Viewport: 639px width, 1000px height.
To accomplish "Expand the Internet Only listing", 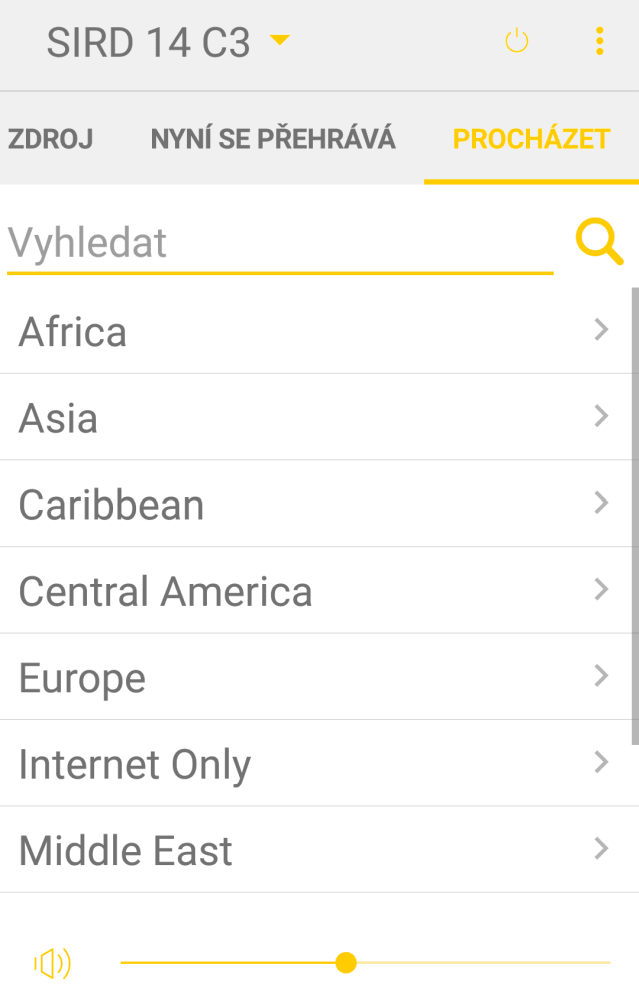I will [300, 763].
